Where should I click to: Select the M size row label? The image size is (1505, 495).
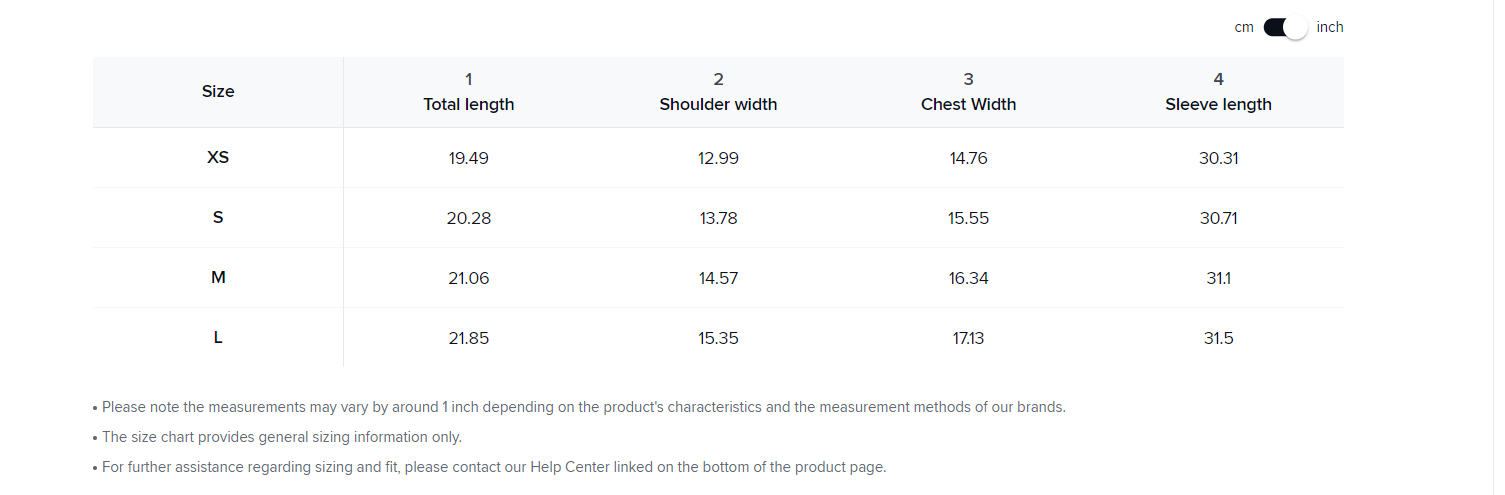pos(218,278)
